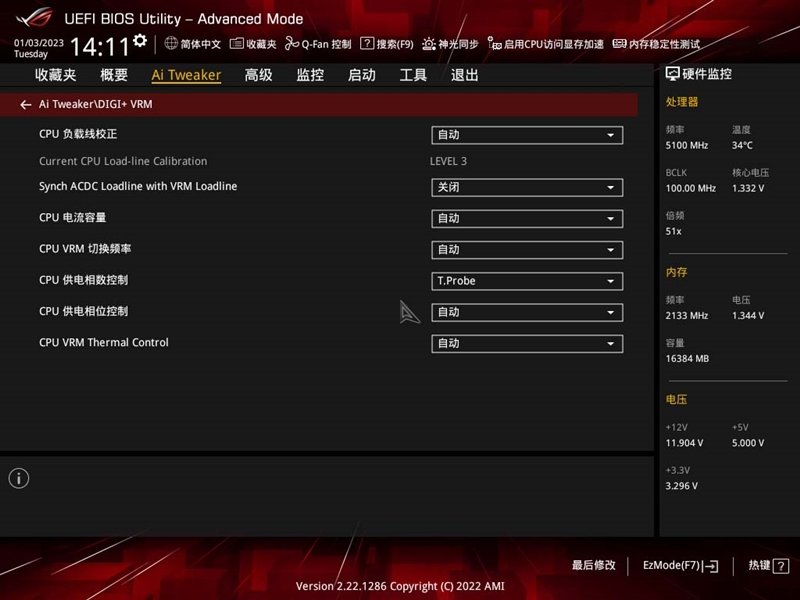Select CPU 电流容量 label
This screenshot has height=600, width=800.
click(72, 218)
